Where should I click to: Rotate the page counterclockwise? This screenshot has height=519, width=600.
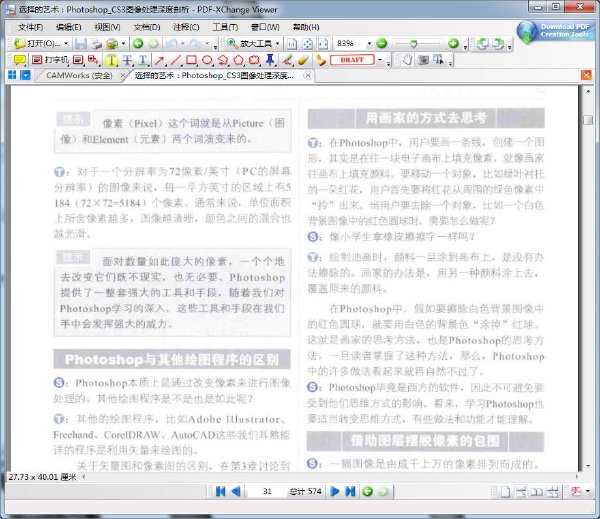click(482, 44)
